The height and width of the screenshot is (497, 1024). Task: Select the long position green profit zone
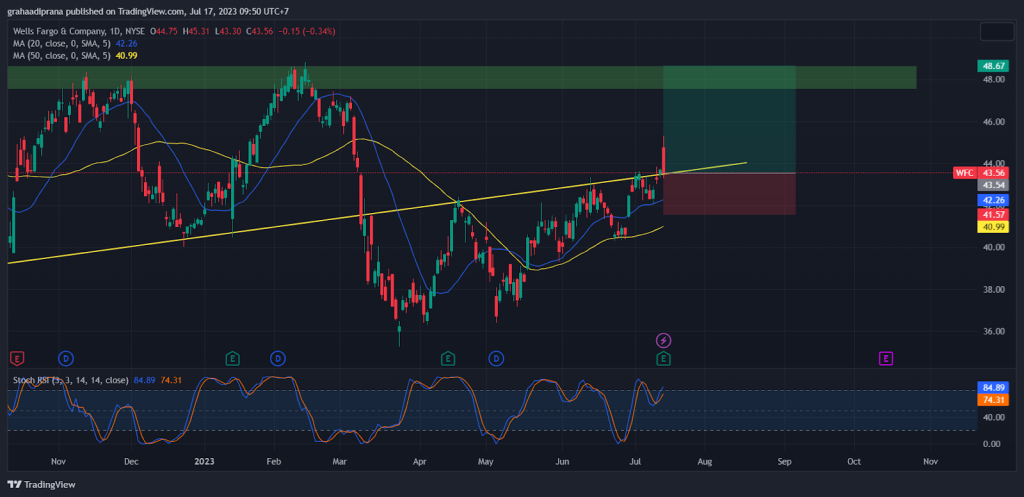(x=729, y=120)
